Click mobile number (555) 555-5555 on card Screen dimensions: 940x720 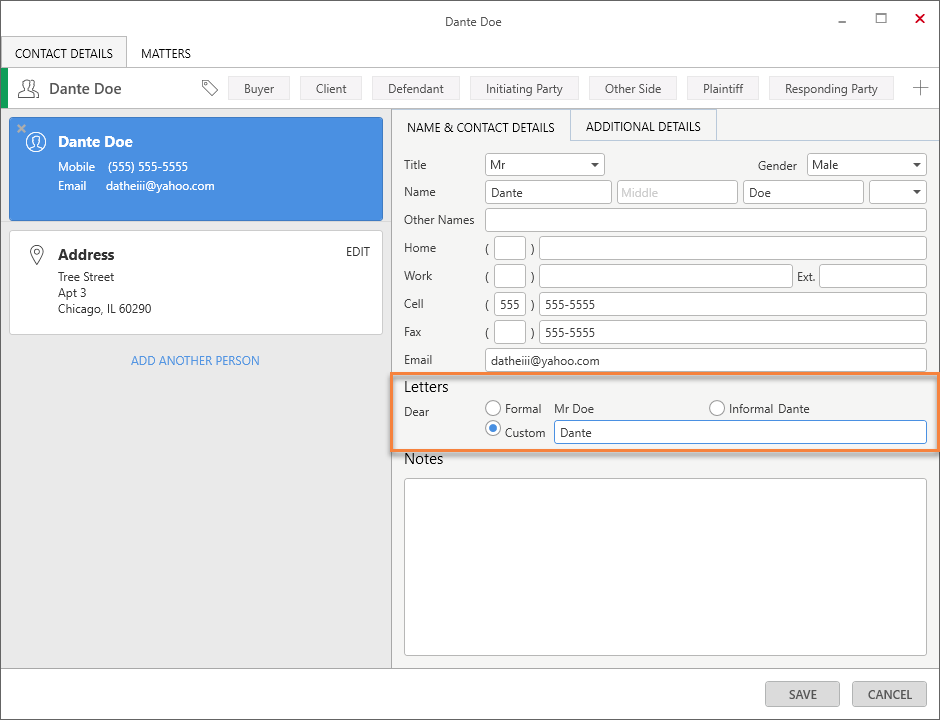147,167
